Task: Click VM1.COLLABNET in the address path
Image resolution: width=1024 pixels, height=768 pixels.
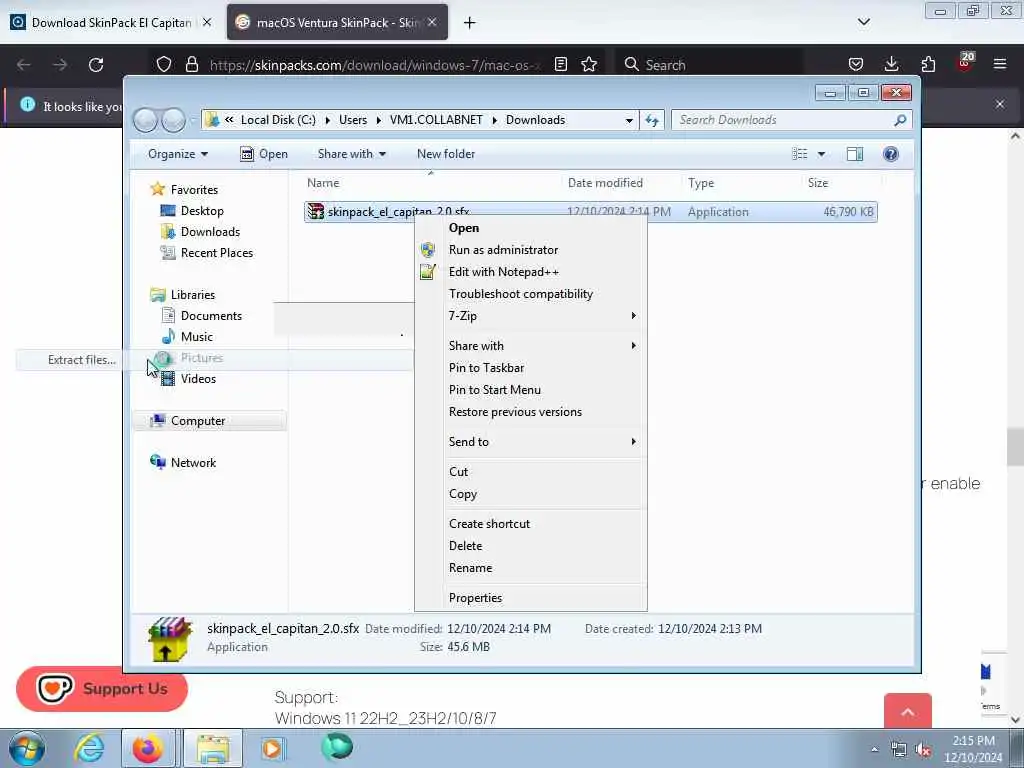Action: 436,120
